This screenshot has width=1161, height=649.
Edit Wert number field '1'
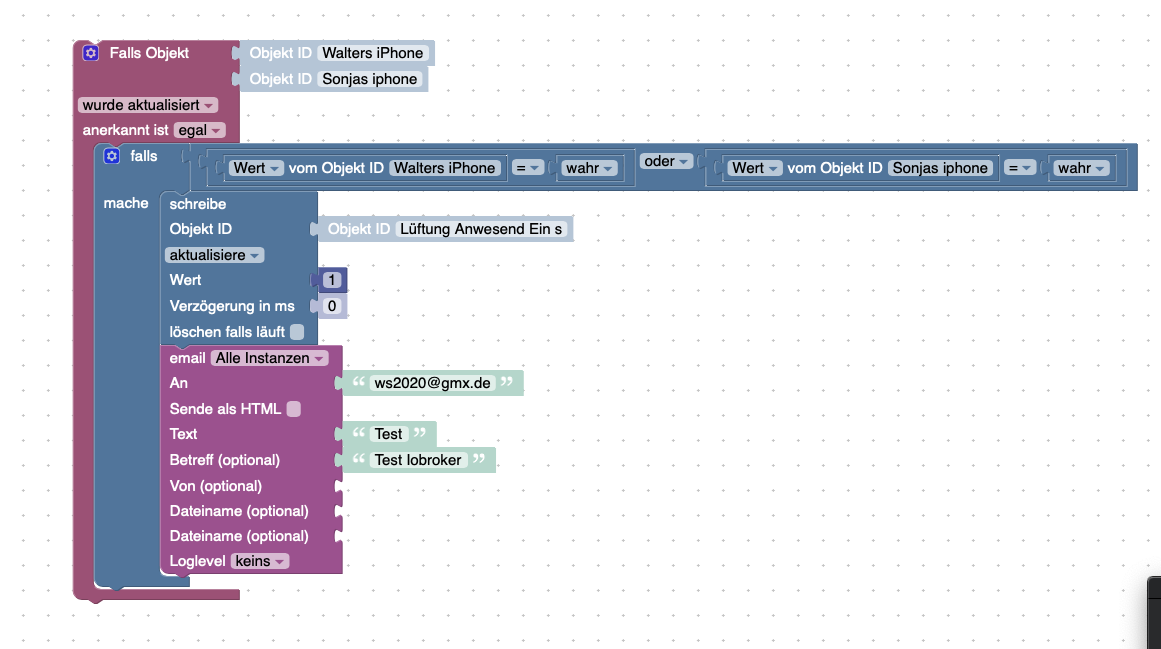[332, 280]
